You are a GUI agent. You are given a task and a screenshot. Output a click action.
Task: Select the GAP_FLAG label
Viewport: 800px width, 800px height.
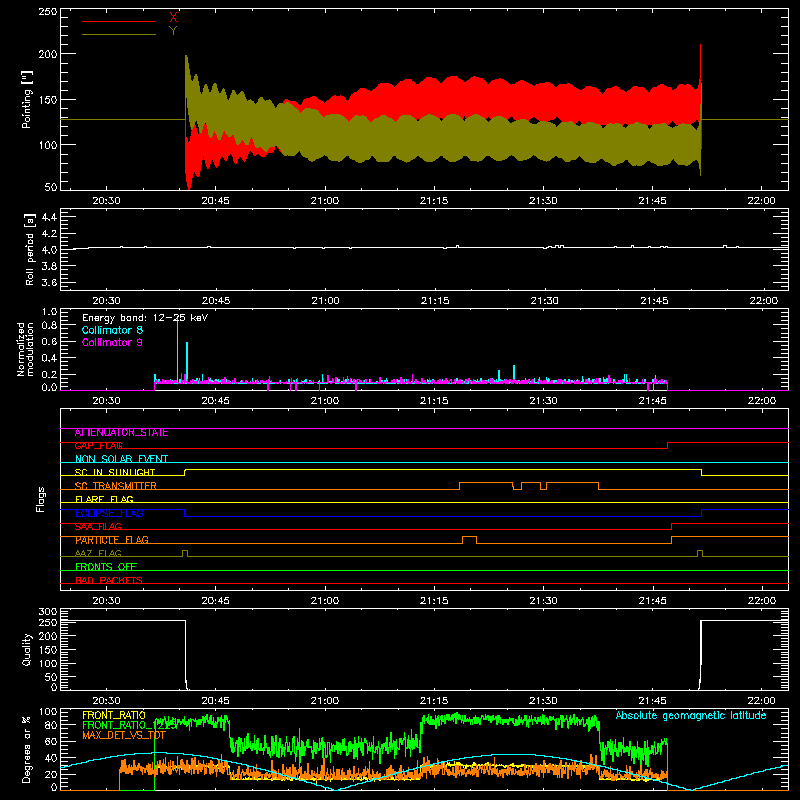pos(99,446)
